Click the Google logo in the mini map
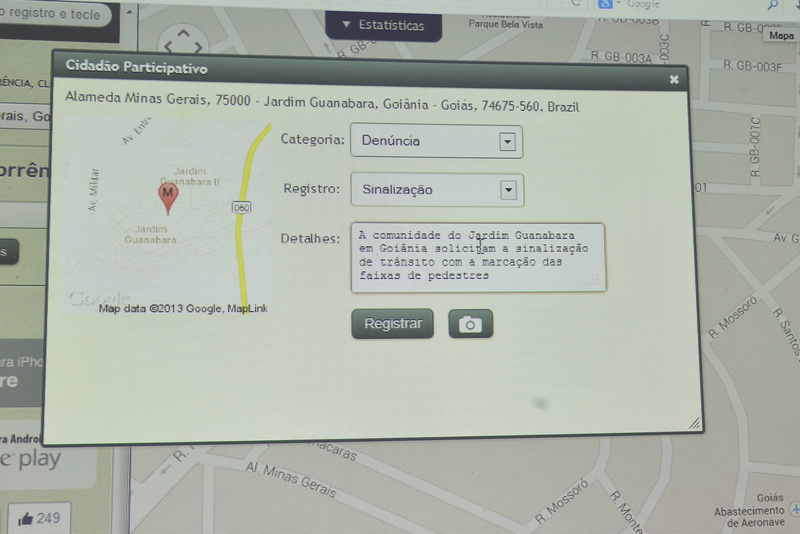 100,297
